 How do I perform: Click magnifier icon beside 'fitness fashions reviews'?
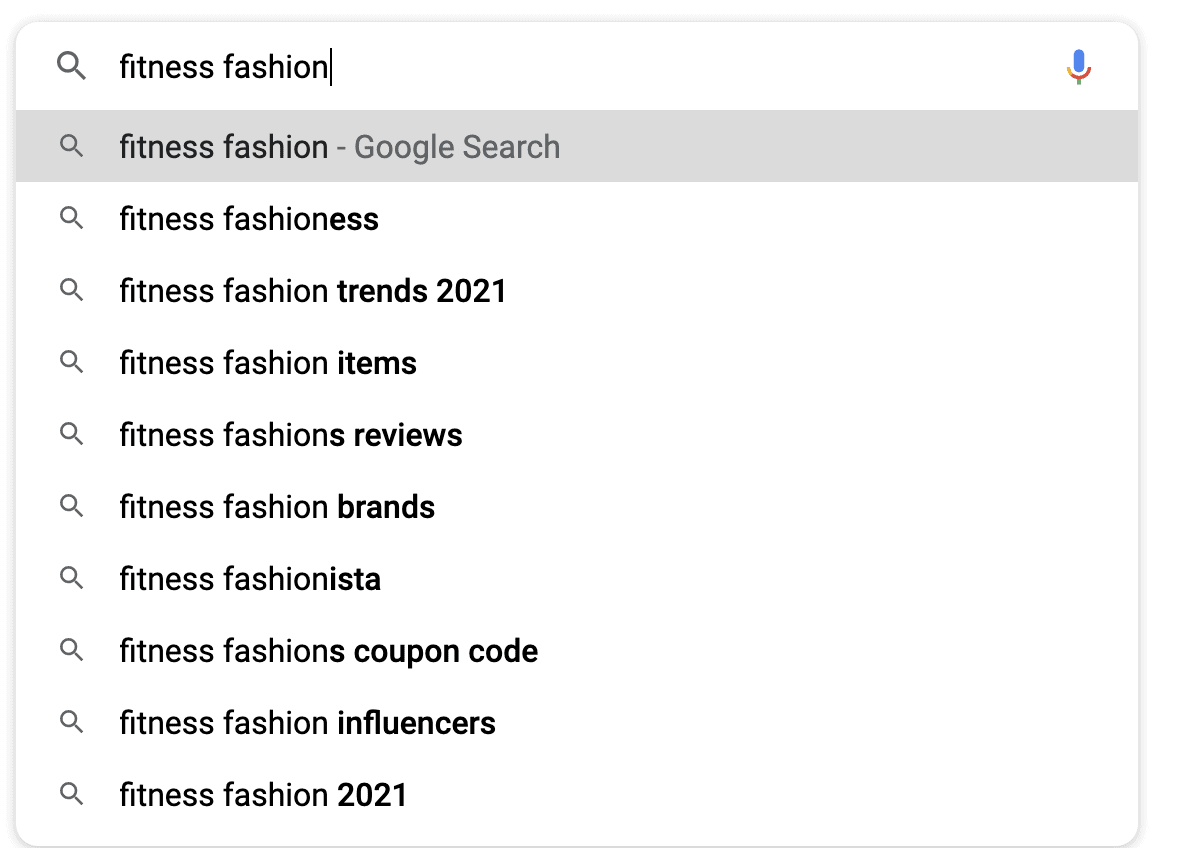coord(71,434)
